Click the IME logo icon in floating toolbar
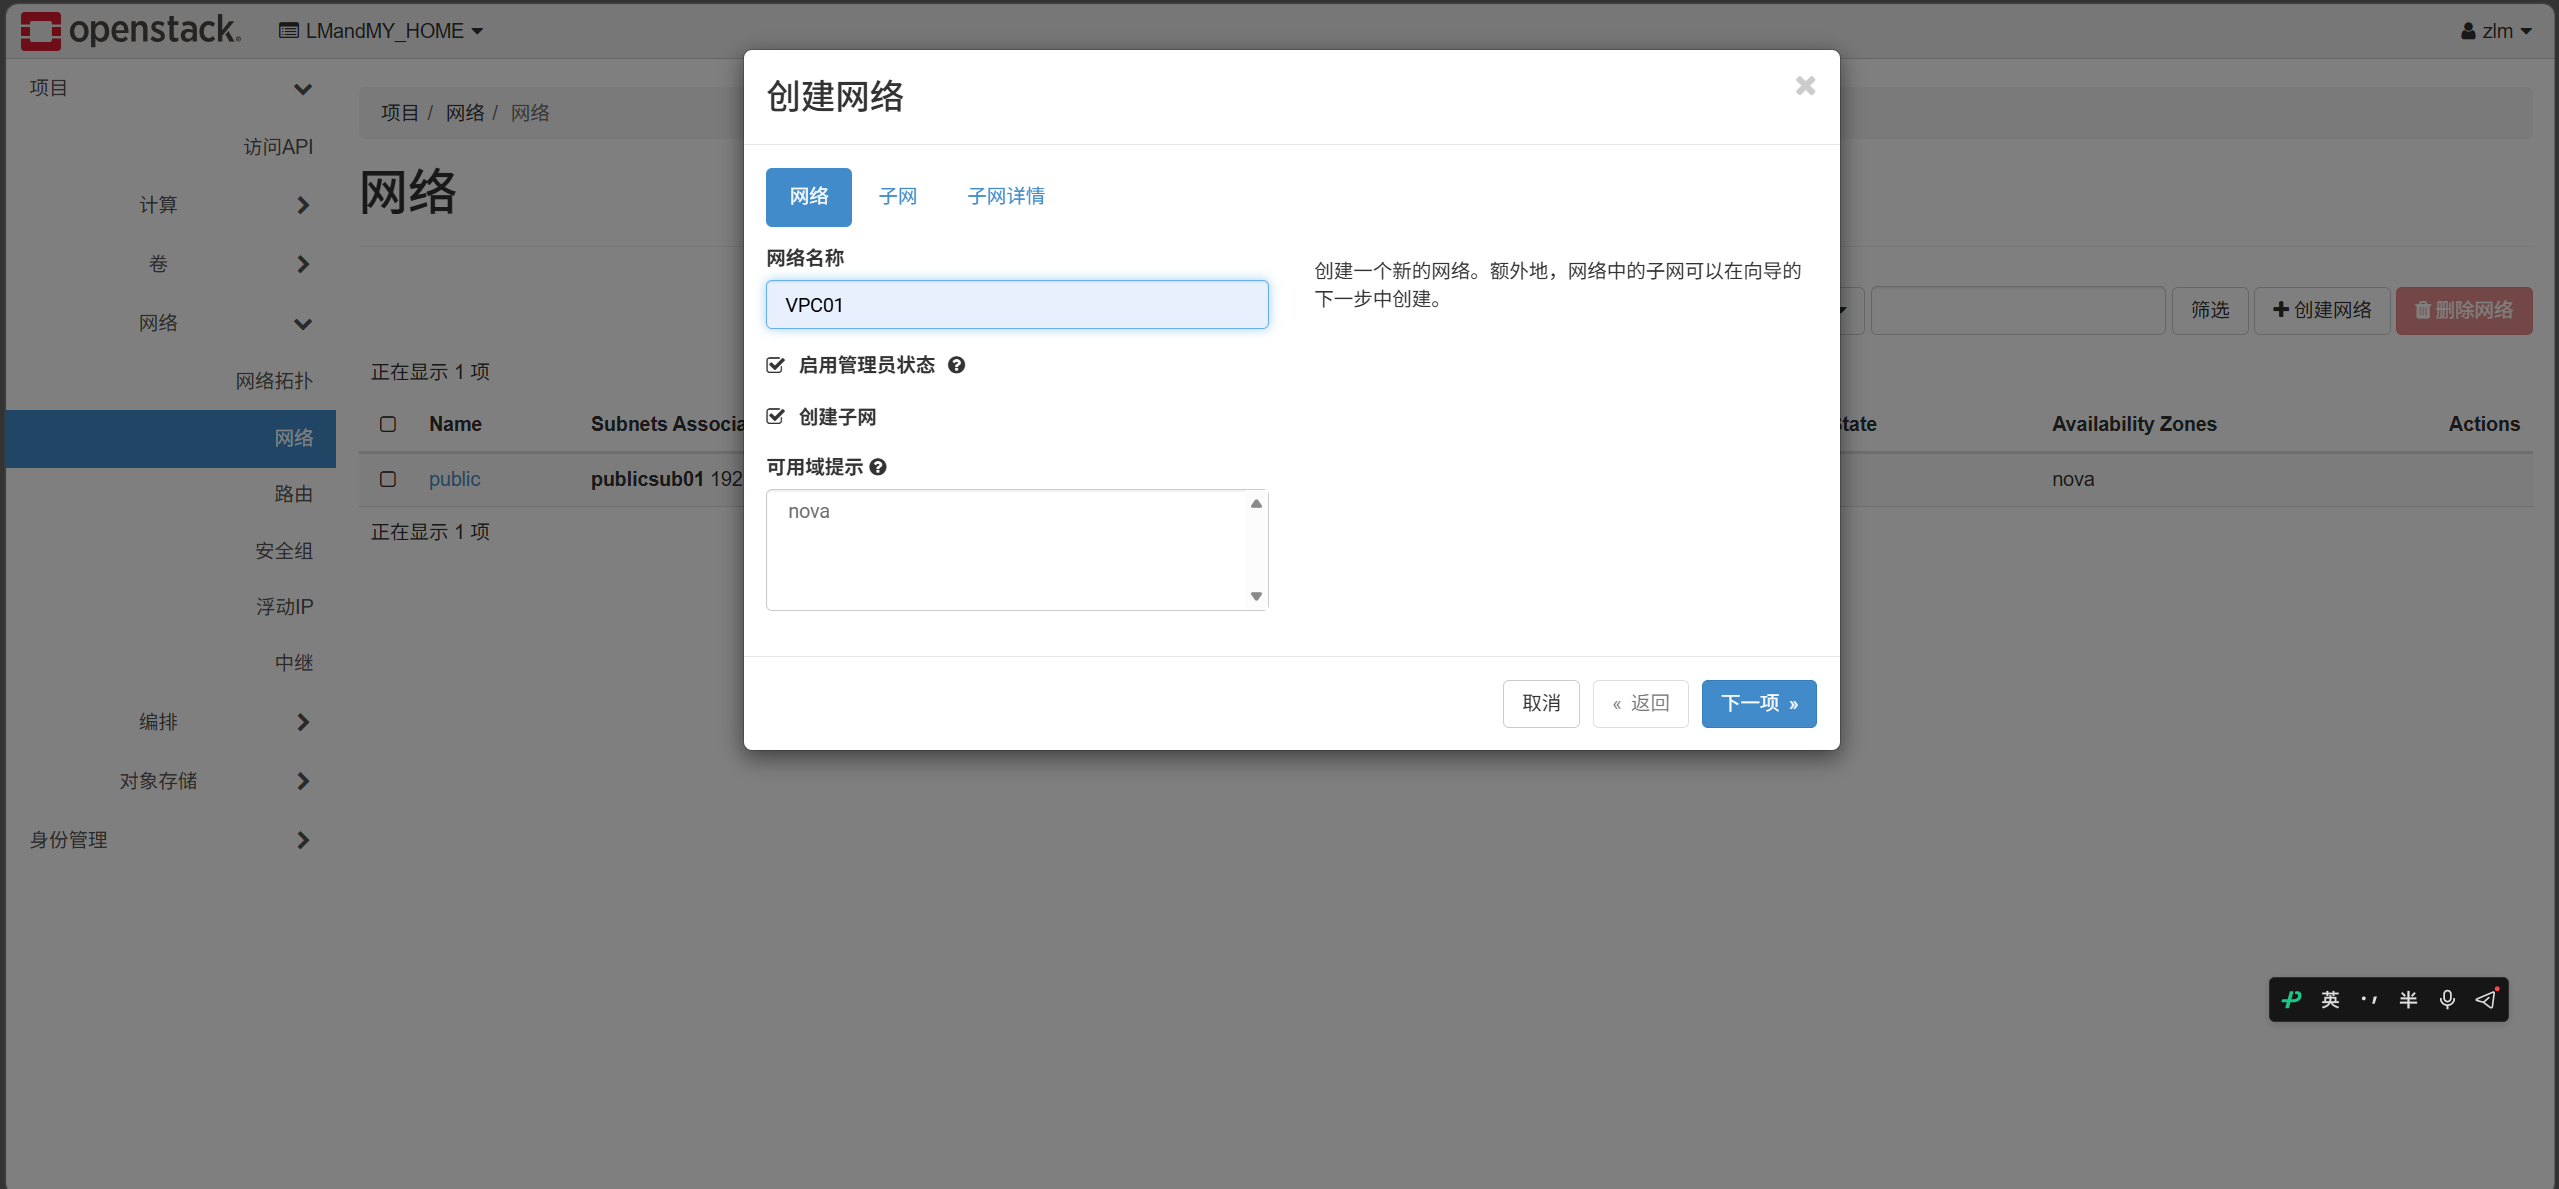The width and height of the screenshot is (2559, 1189). (x=2292, y=999)
